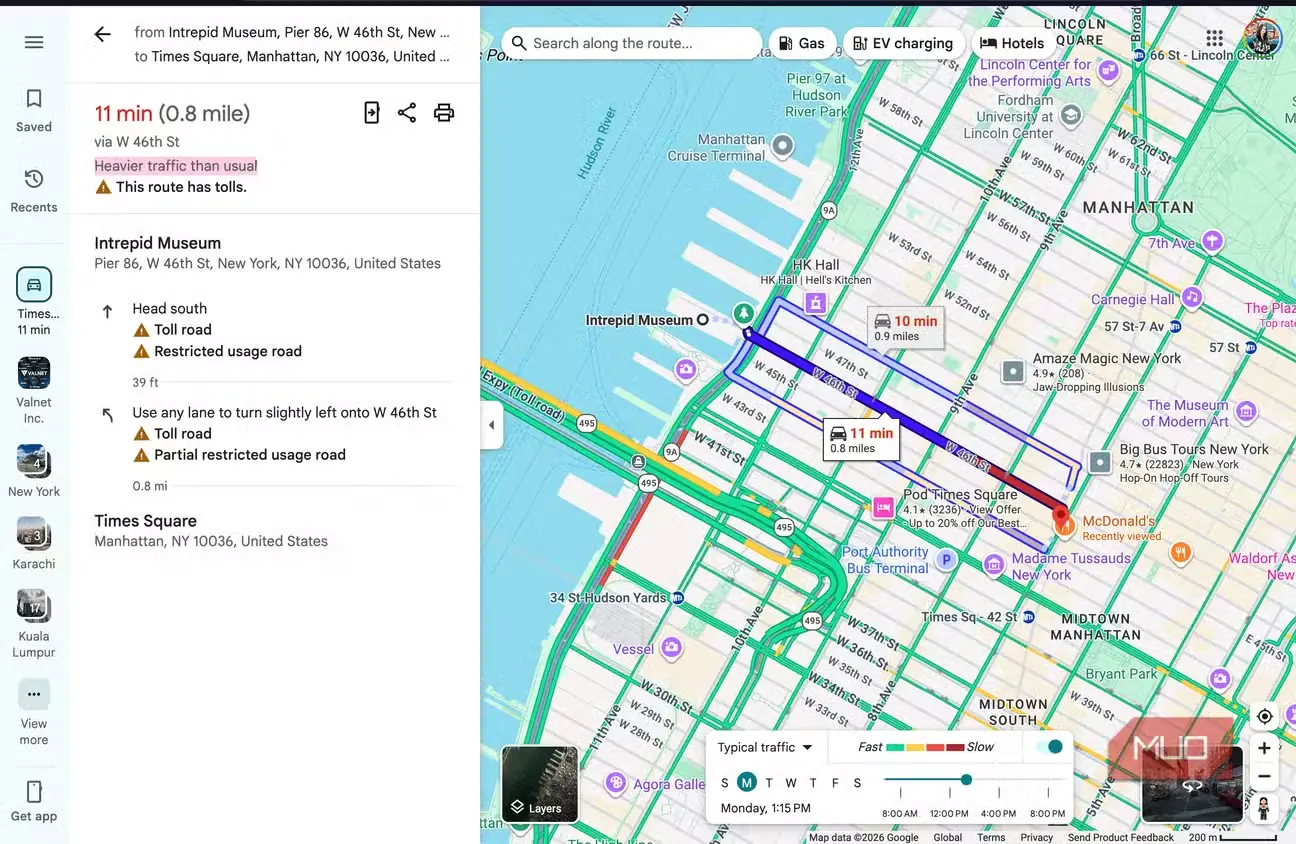Image resolution: width=1296 pixels, height=844 pixels.
Task: Click the Street View pegman
Action: click(1264, 808)
